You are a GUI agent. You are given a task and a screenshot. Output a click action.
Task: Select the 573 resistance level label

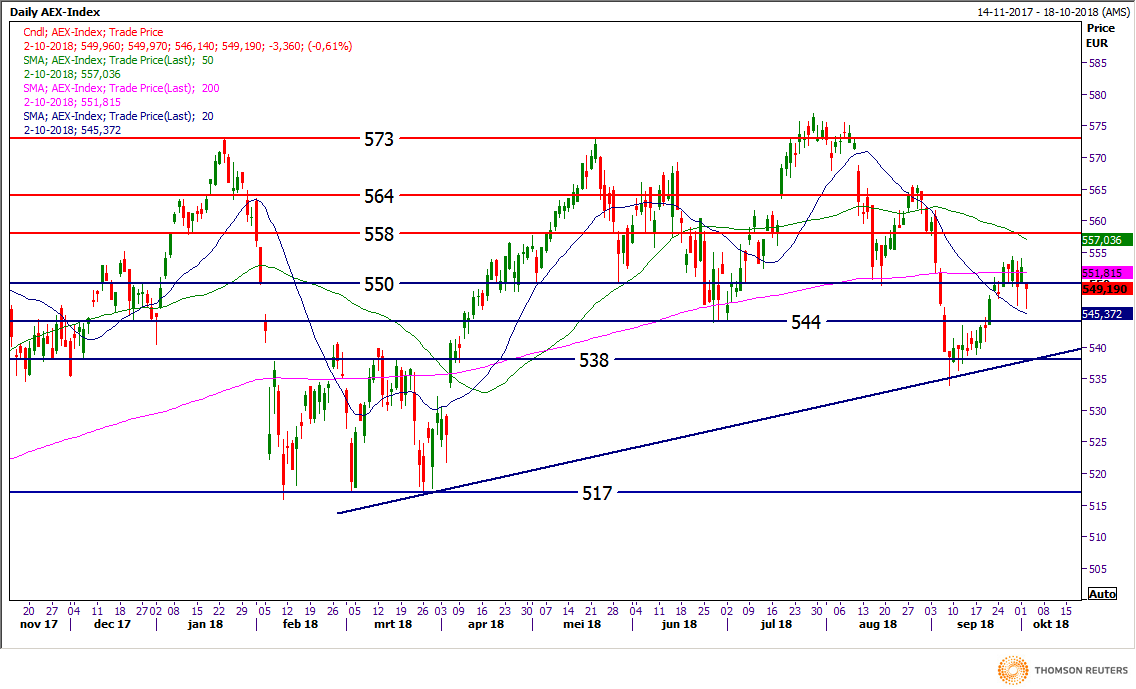(x=378, y=139)
